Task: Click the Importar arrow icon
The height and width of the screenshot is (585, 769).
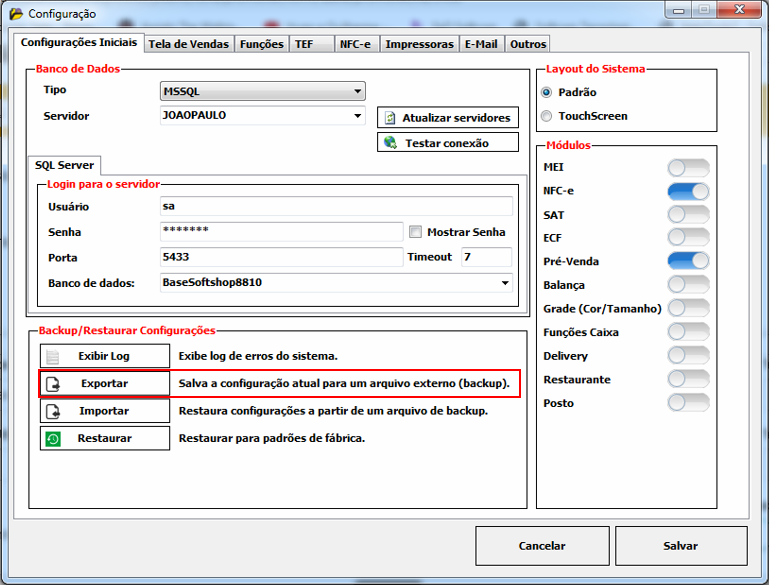Action: (x=54, y=411)
